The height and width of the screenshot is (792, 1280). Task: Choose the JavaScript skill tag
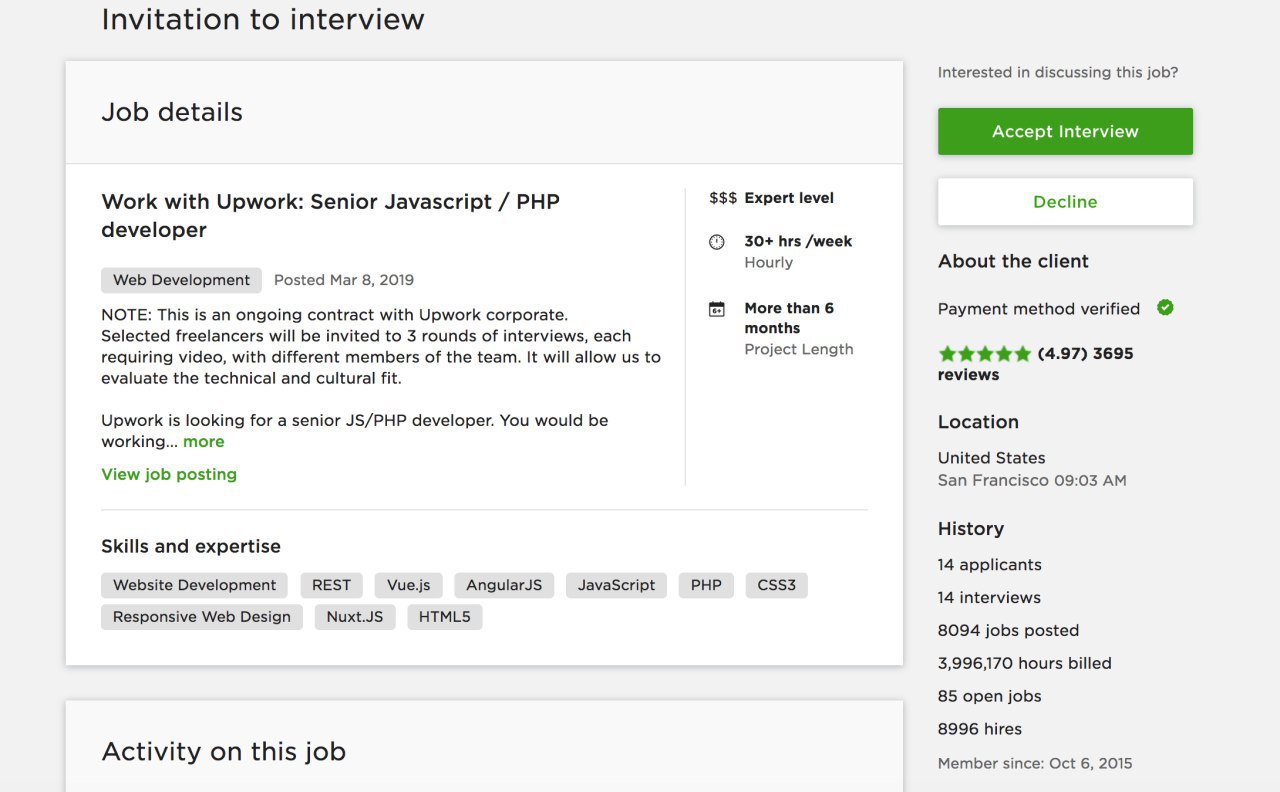(616, 585)
